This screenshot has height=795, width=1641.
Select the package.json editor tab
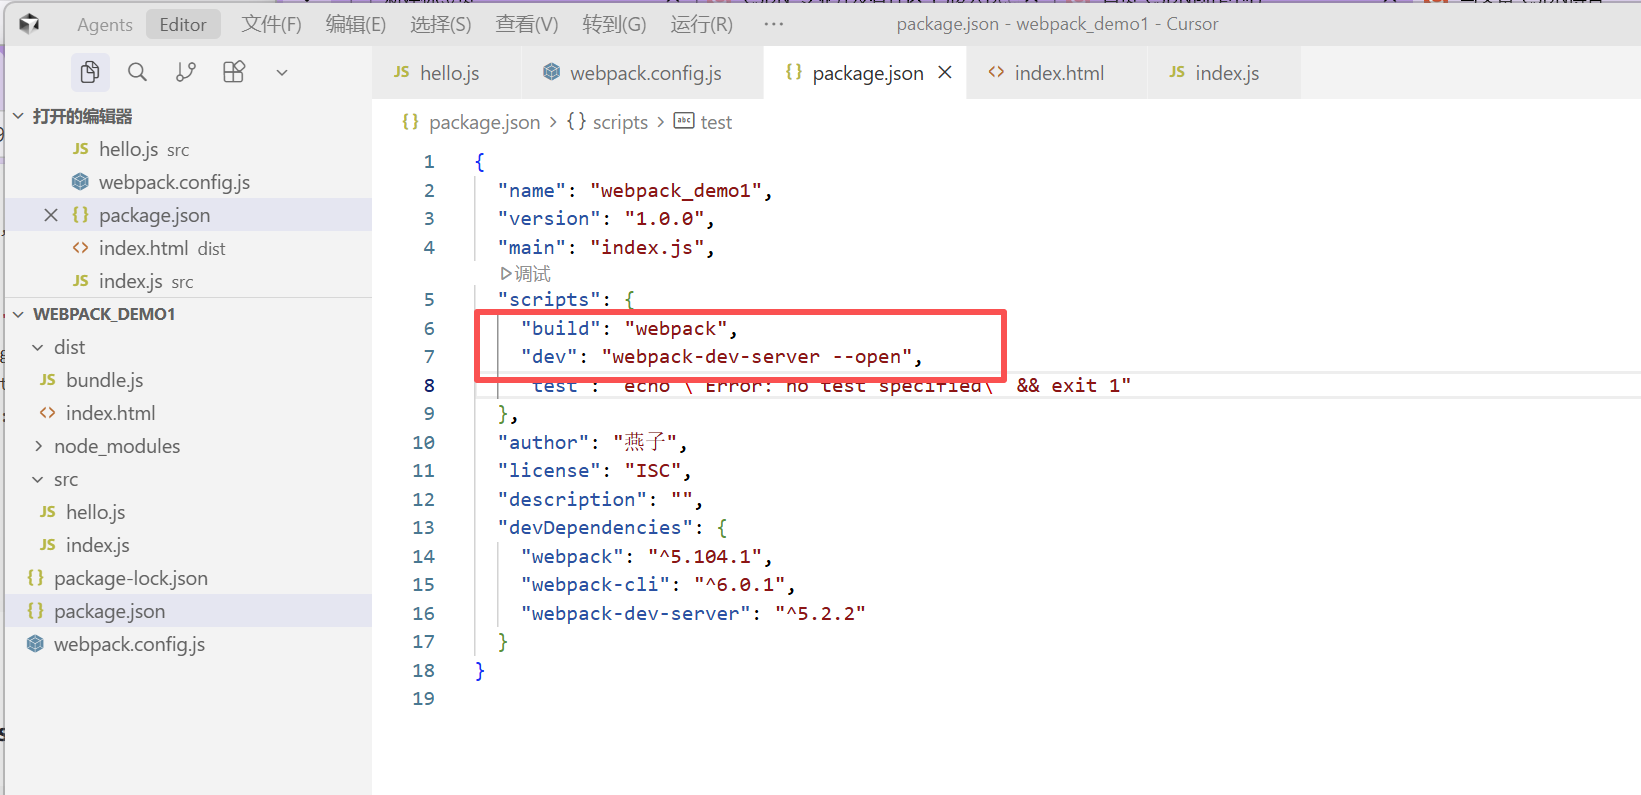[x=866, y=73]
